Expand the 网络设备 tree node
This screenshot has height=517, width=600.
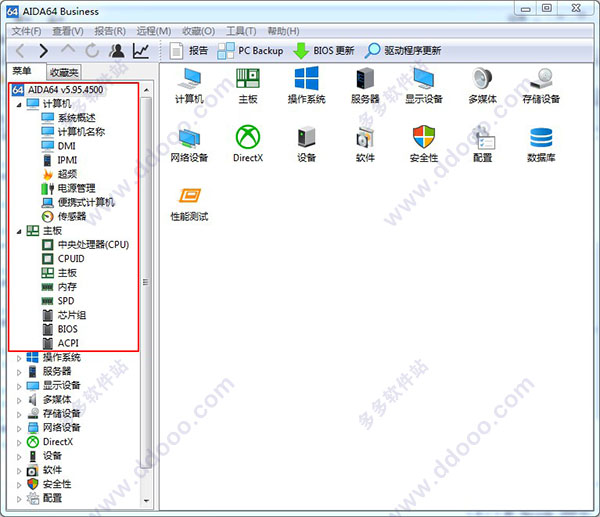point(19,429)
